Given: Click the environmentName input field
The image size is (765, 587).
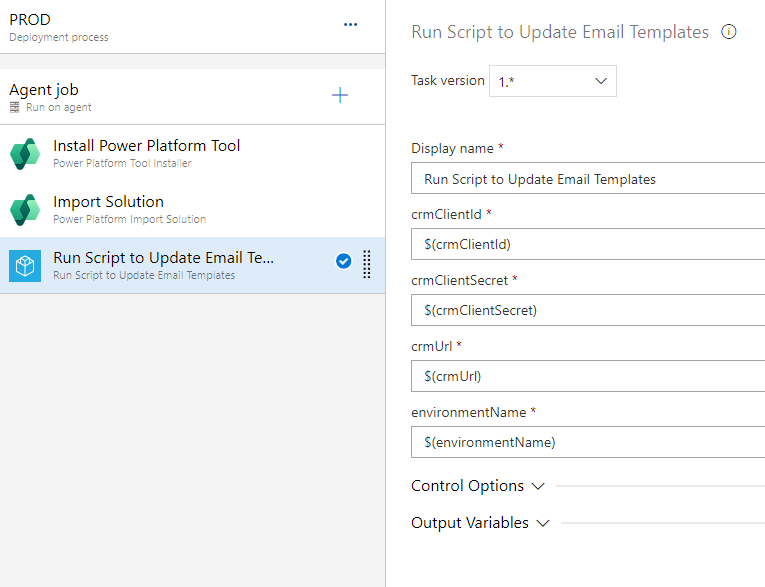Looking at the screenshot, I should [x=588, y=441].
